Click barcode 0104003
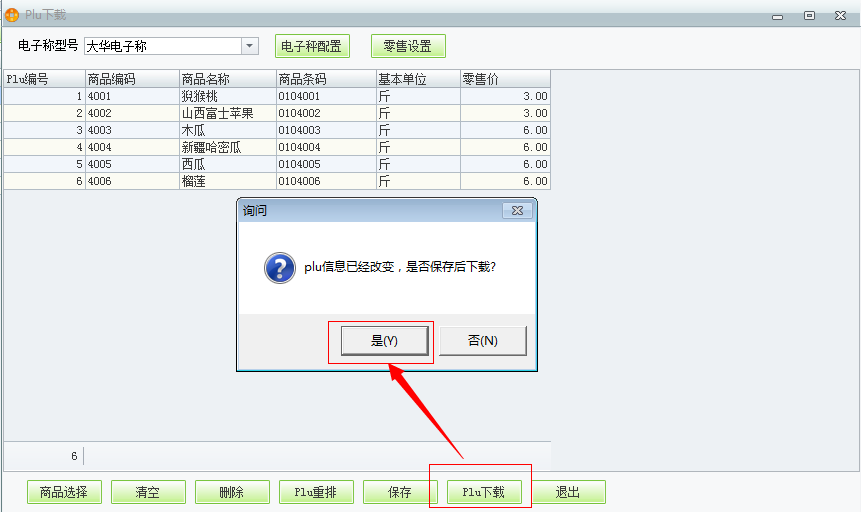 click(326, 130)
